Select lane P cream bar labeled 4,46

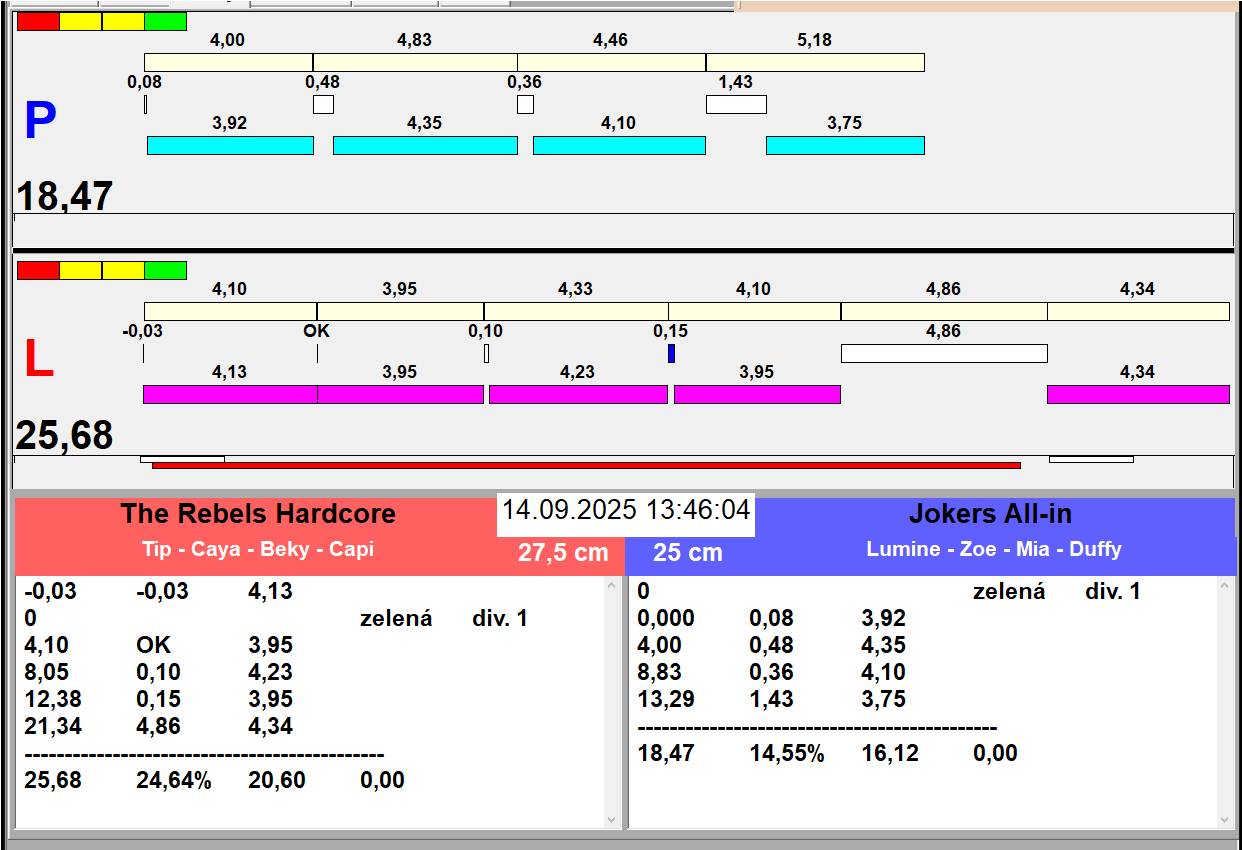coord(612,62)
